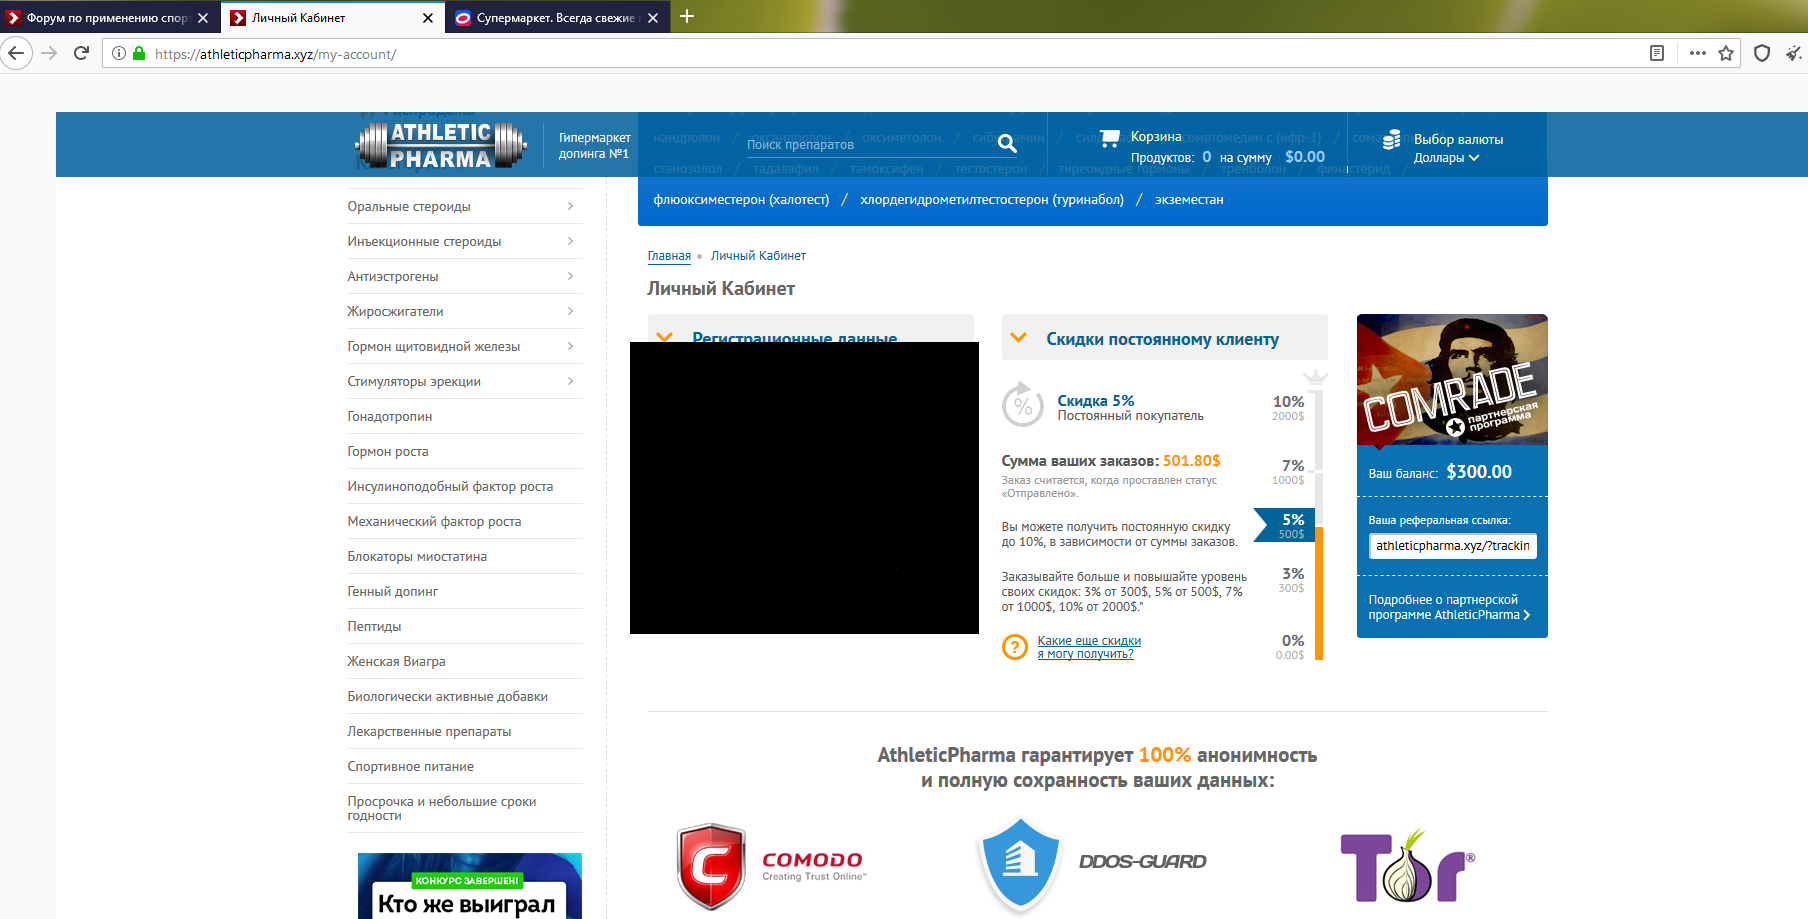Select Гормон роста menu item
The height and width of the screenshot is (919, 1808).
click(x=388, y=451)
